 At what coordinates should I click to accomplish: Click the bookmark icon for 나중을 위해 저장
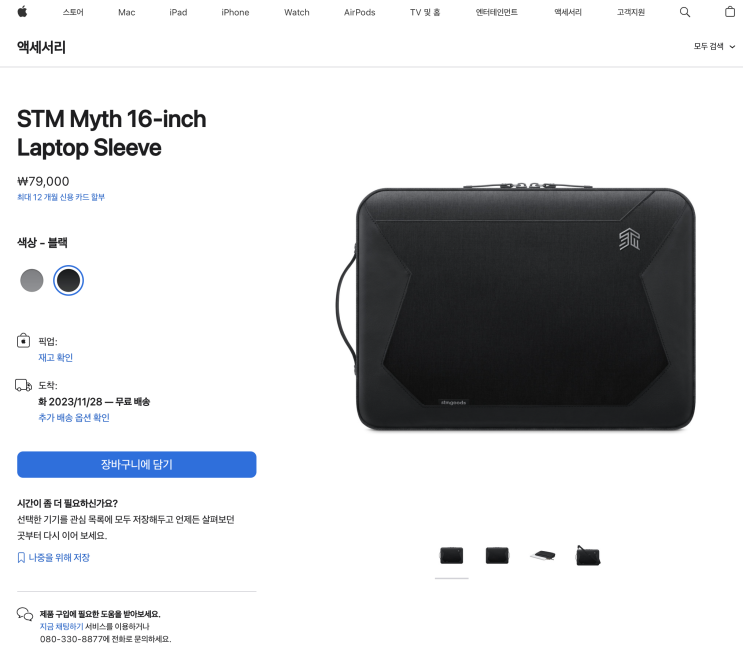pos(21,558)
